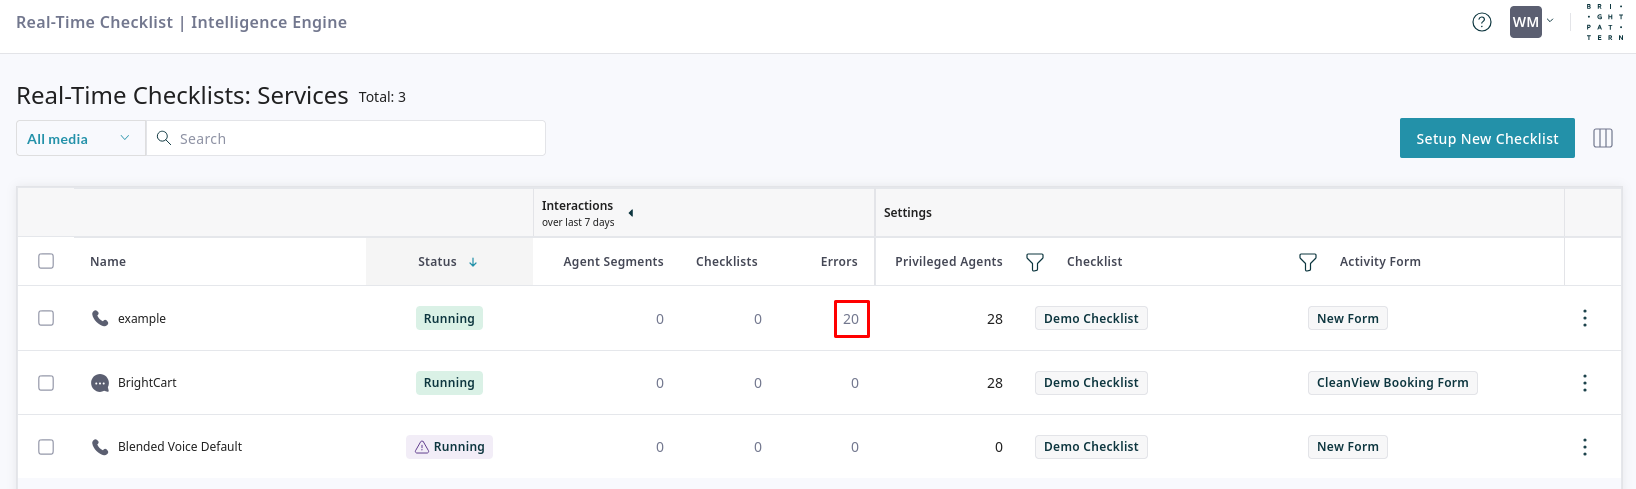Open the WM user account menu
Screen dimensions: 1636x489
tap(1532, 22)
